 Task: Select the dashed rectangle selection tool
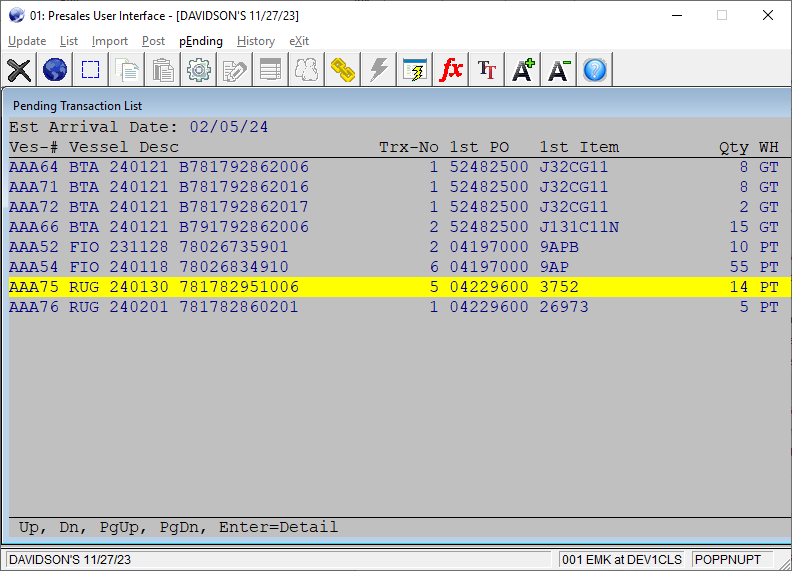coord(91,70)
